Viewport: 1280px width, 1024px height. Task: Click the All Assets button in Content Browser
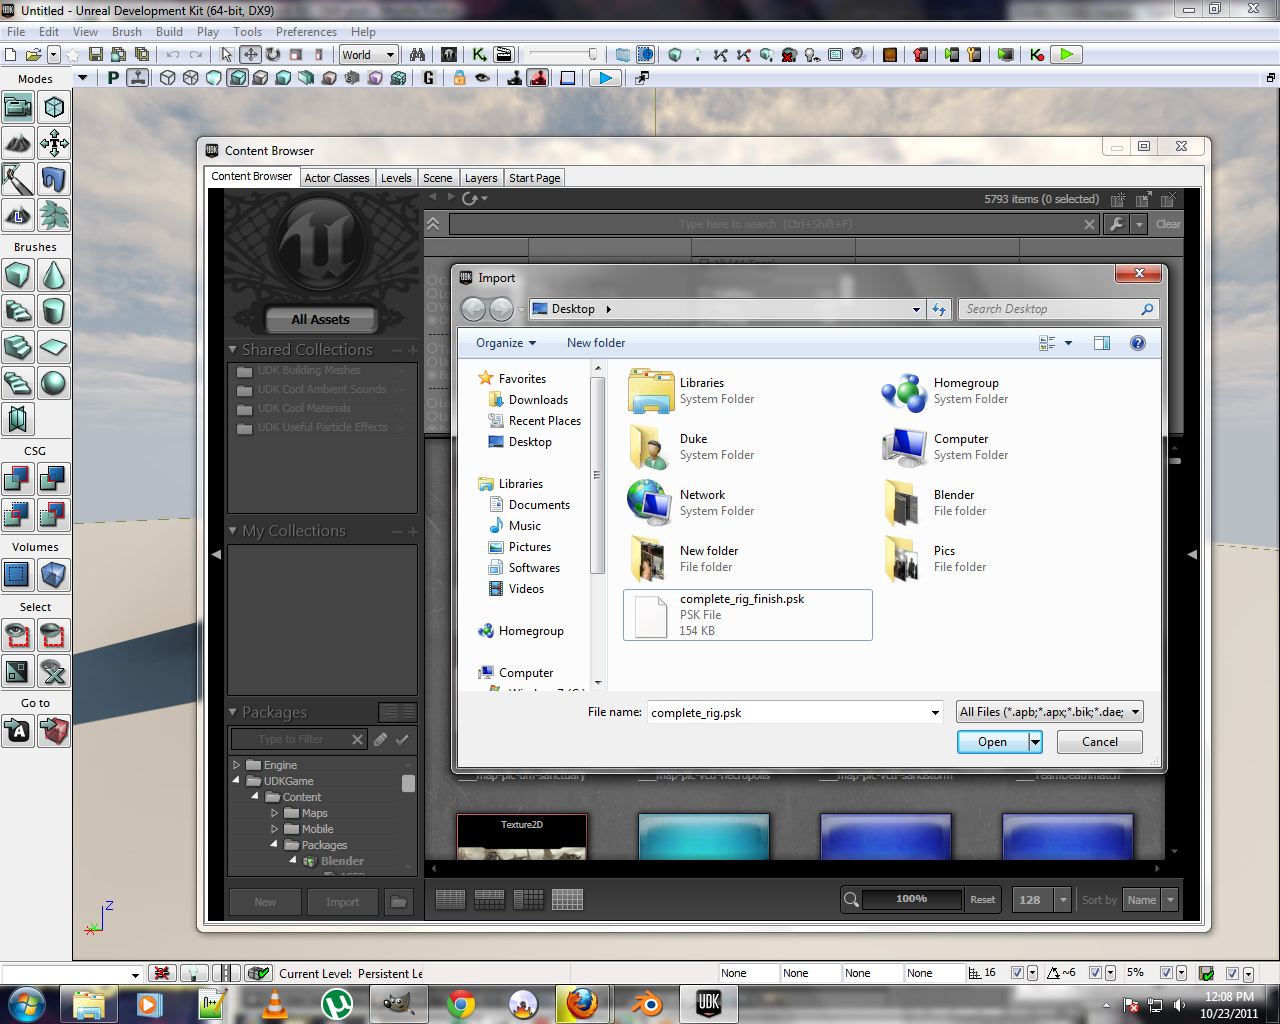(x=321, y=320)
